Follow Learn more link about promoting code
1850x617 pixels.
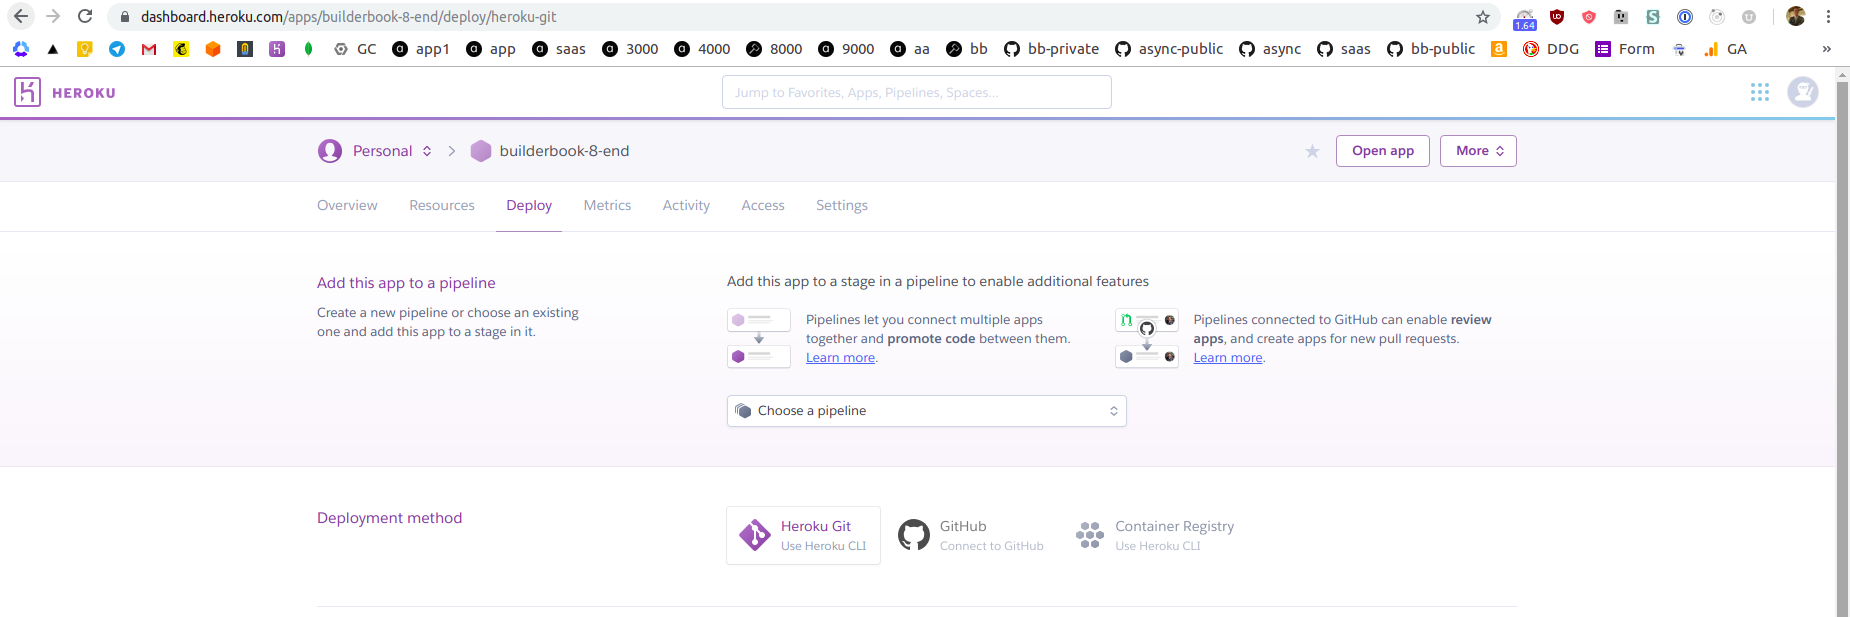(841, 358)
